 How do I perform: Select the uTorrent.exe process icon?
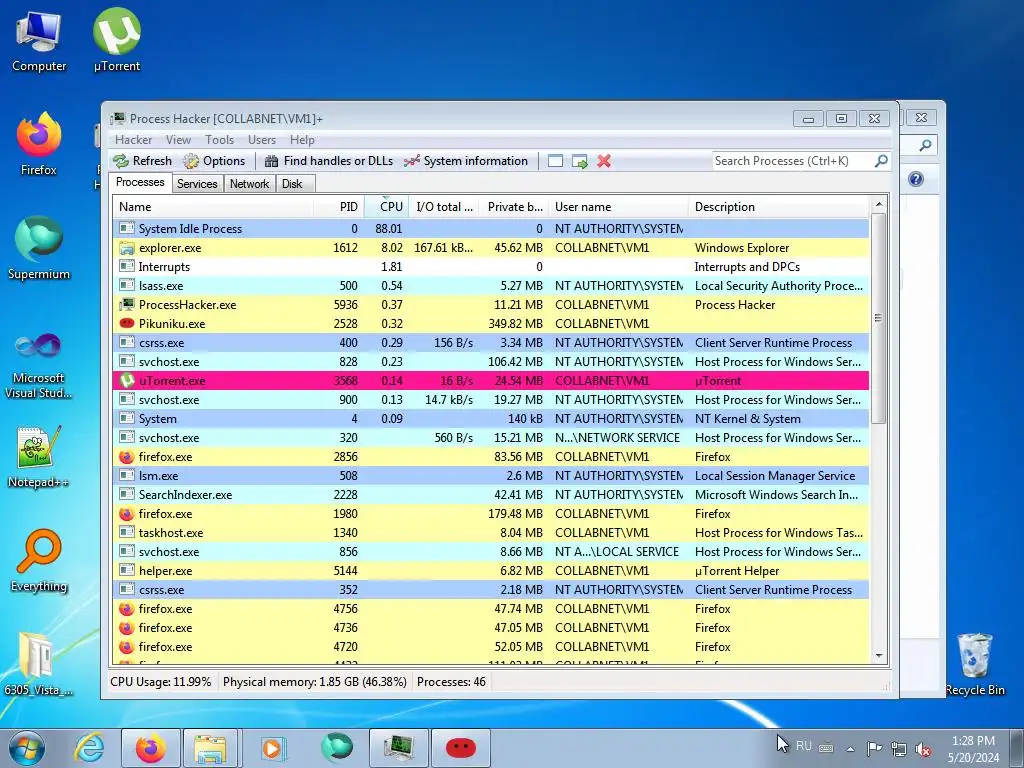[127, 381]
